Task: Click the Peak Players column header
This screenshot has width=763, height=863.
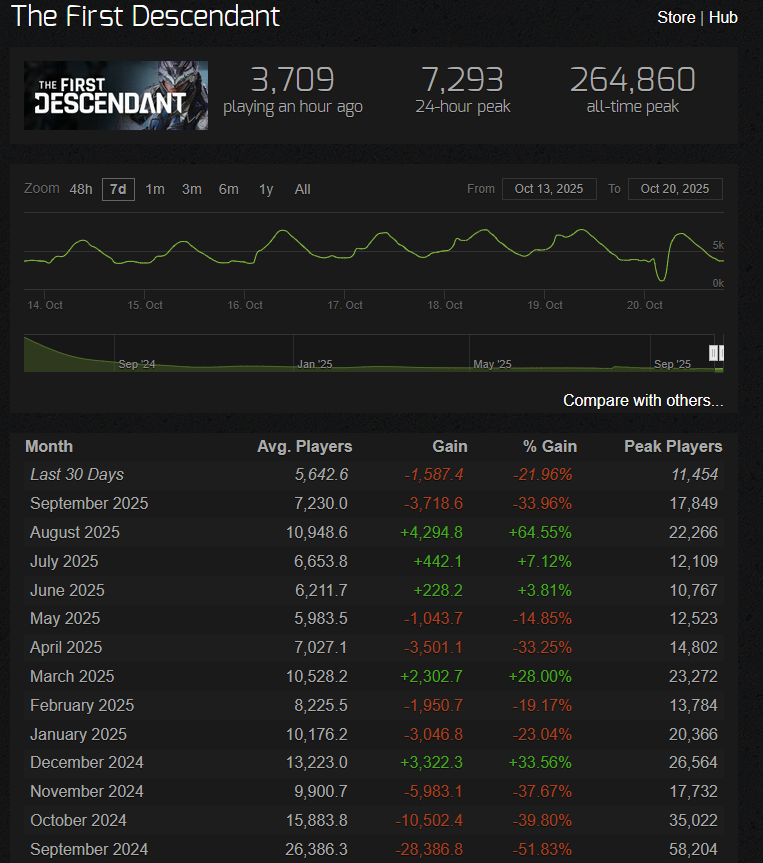Action: pos(673,446)
